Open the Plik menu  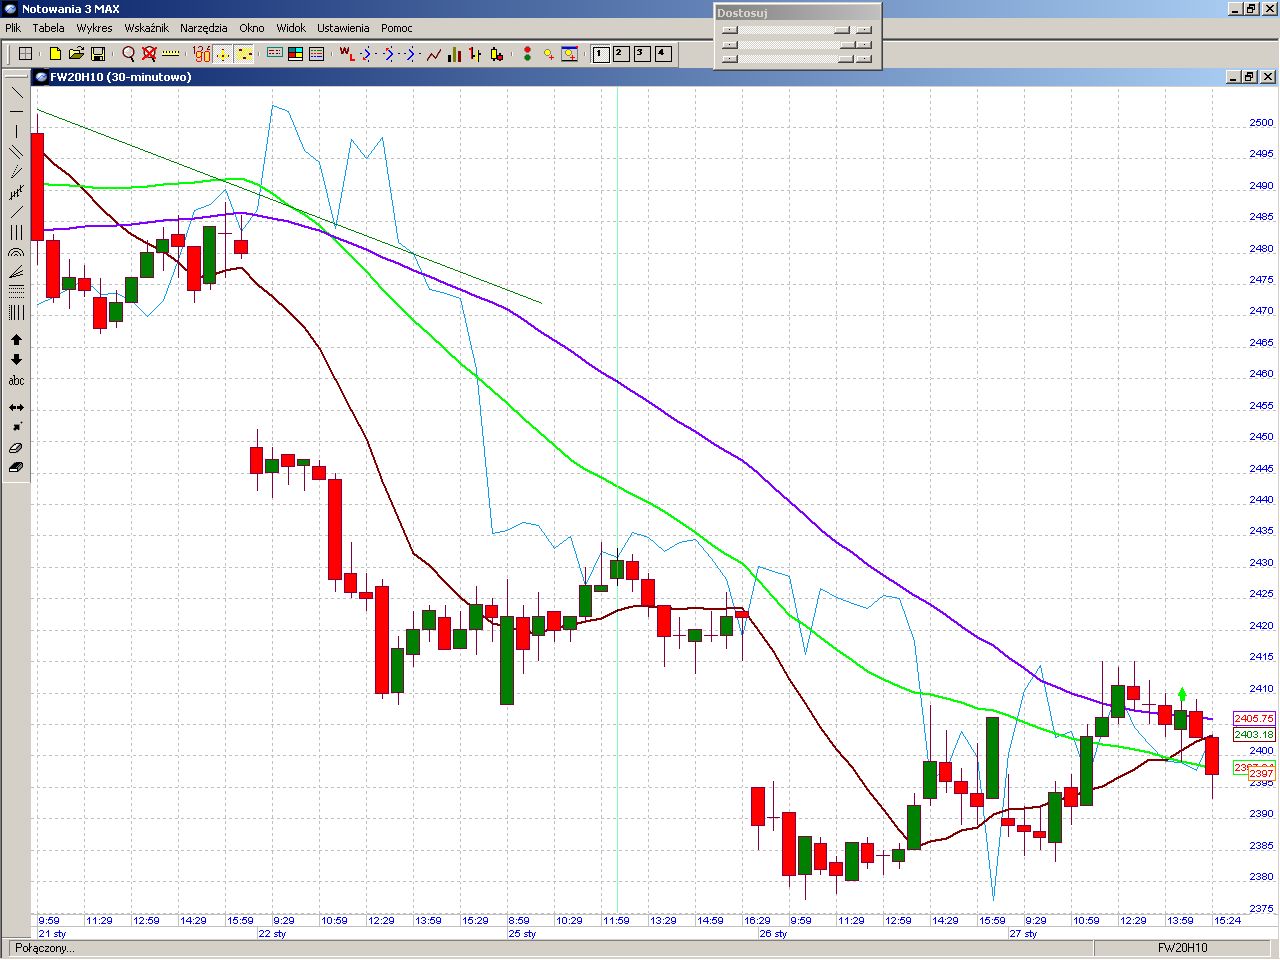(13, 28)
